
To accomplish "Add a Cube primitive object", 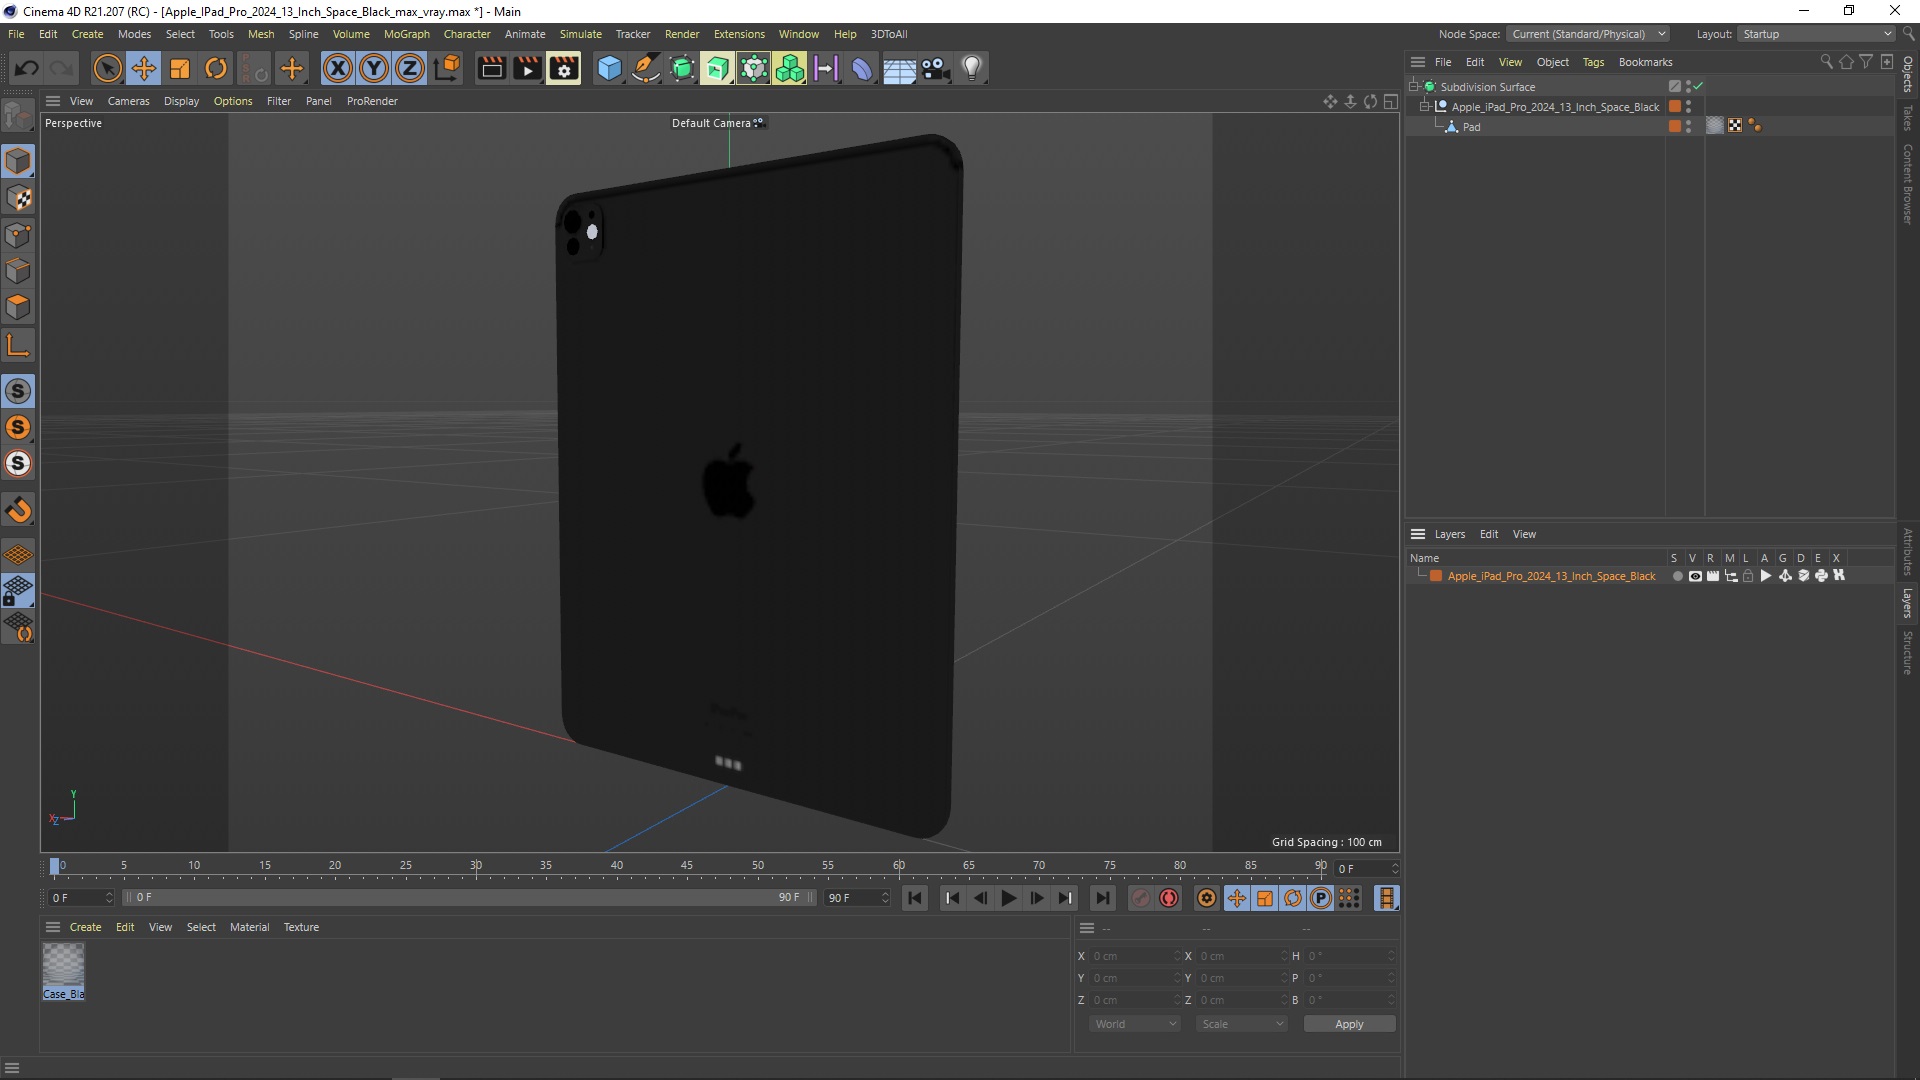I will coord(609,68).
